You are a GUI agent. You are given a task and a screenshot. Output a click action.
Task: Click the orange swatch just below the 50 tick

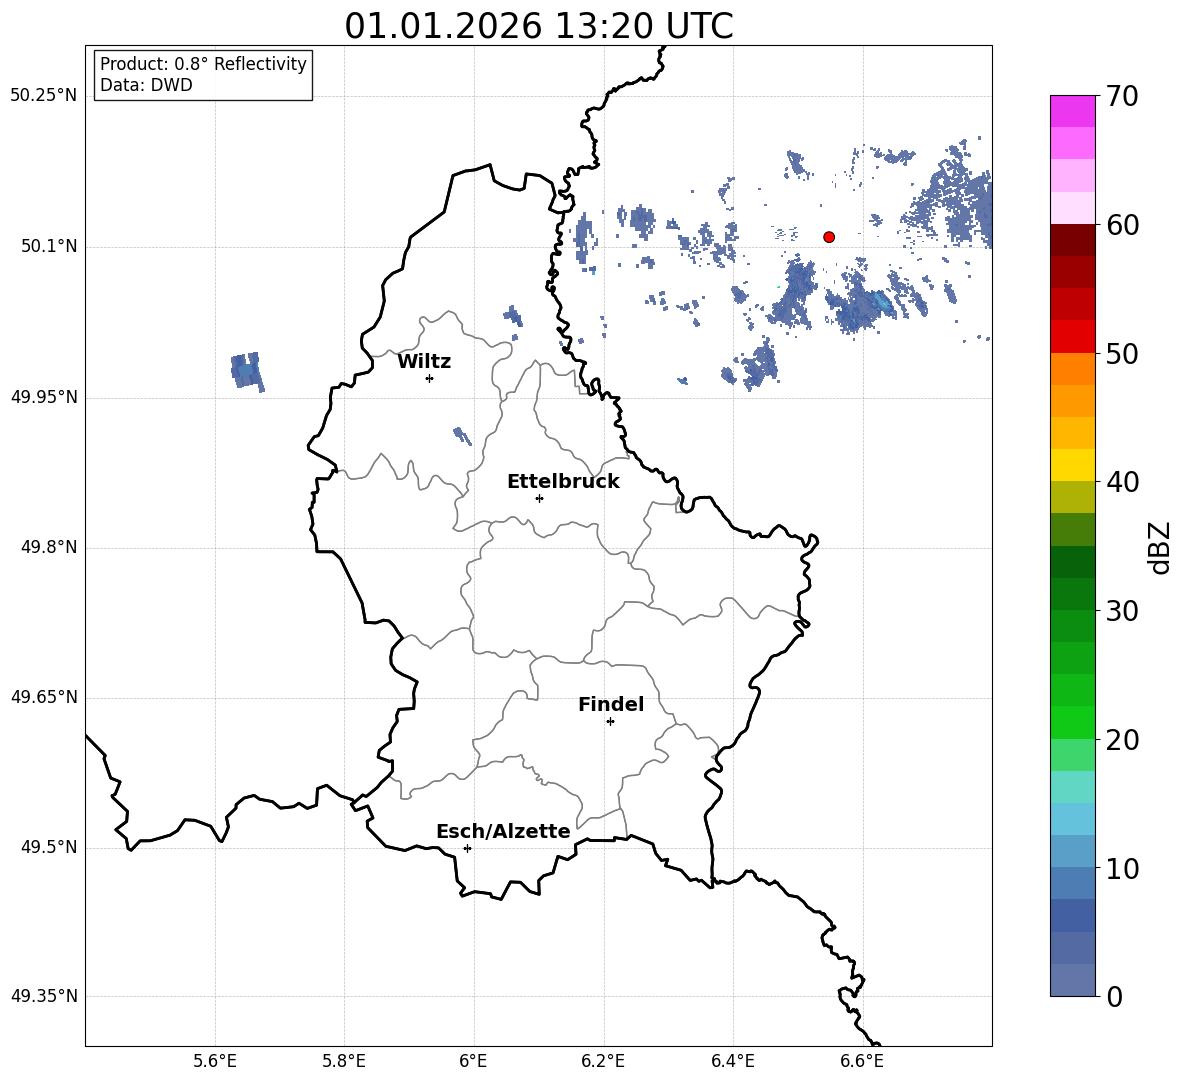click(1072, 368)
